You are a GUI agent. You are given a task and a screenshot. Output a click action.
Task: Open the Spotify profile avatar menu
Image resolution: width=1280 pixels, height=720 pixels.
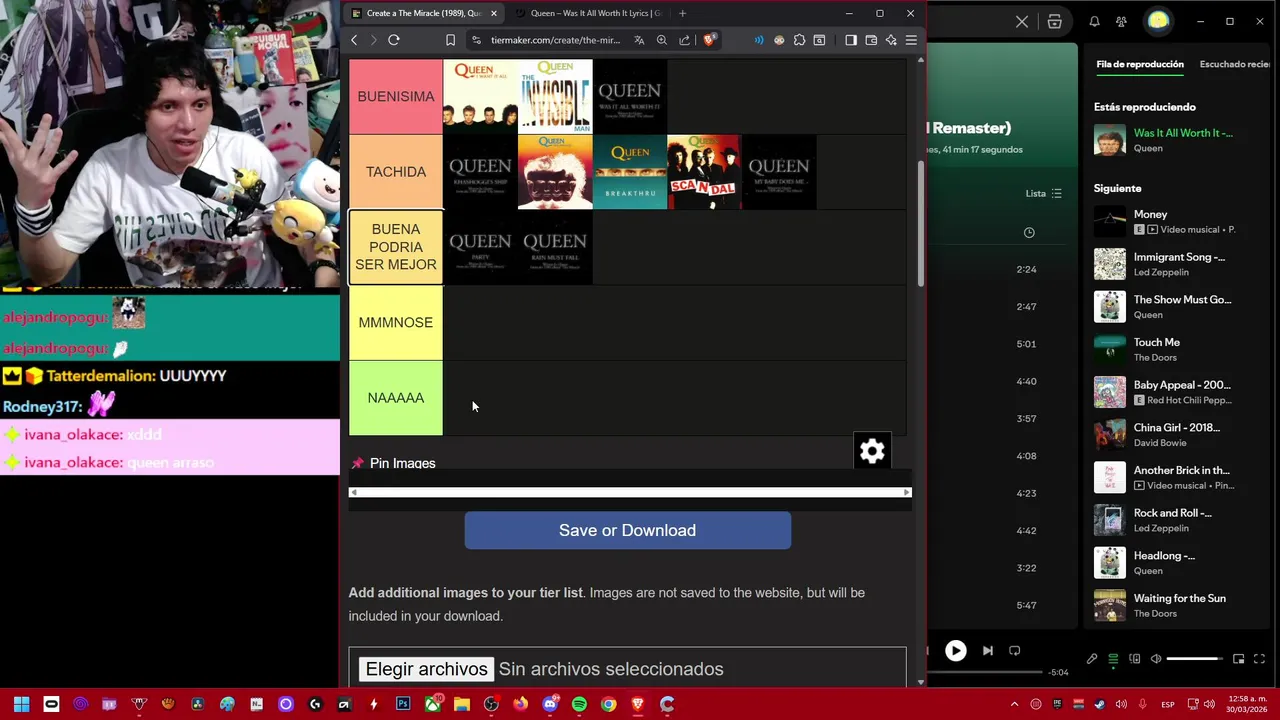click(x=1158, y=21)
